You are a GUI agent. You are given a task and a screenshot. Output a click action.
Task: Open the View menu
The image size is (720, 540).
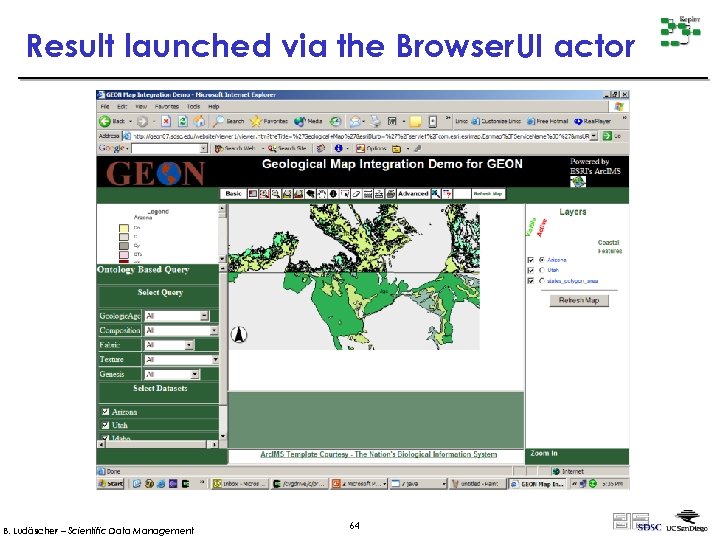tap(141, 107)
